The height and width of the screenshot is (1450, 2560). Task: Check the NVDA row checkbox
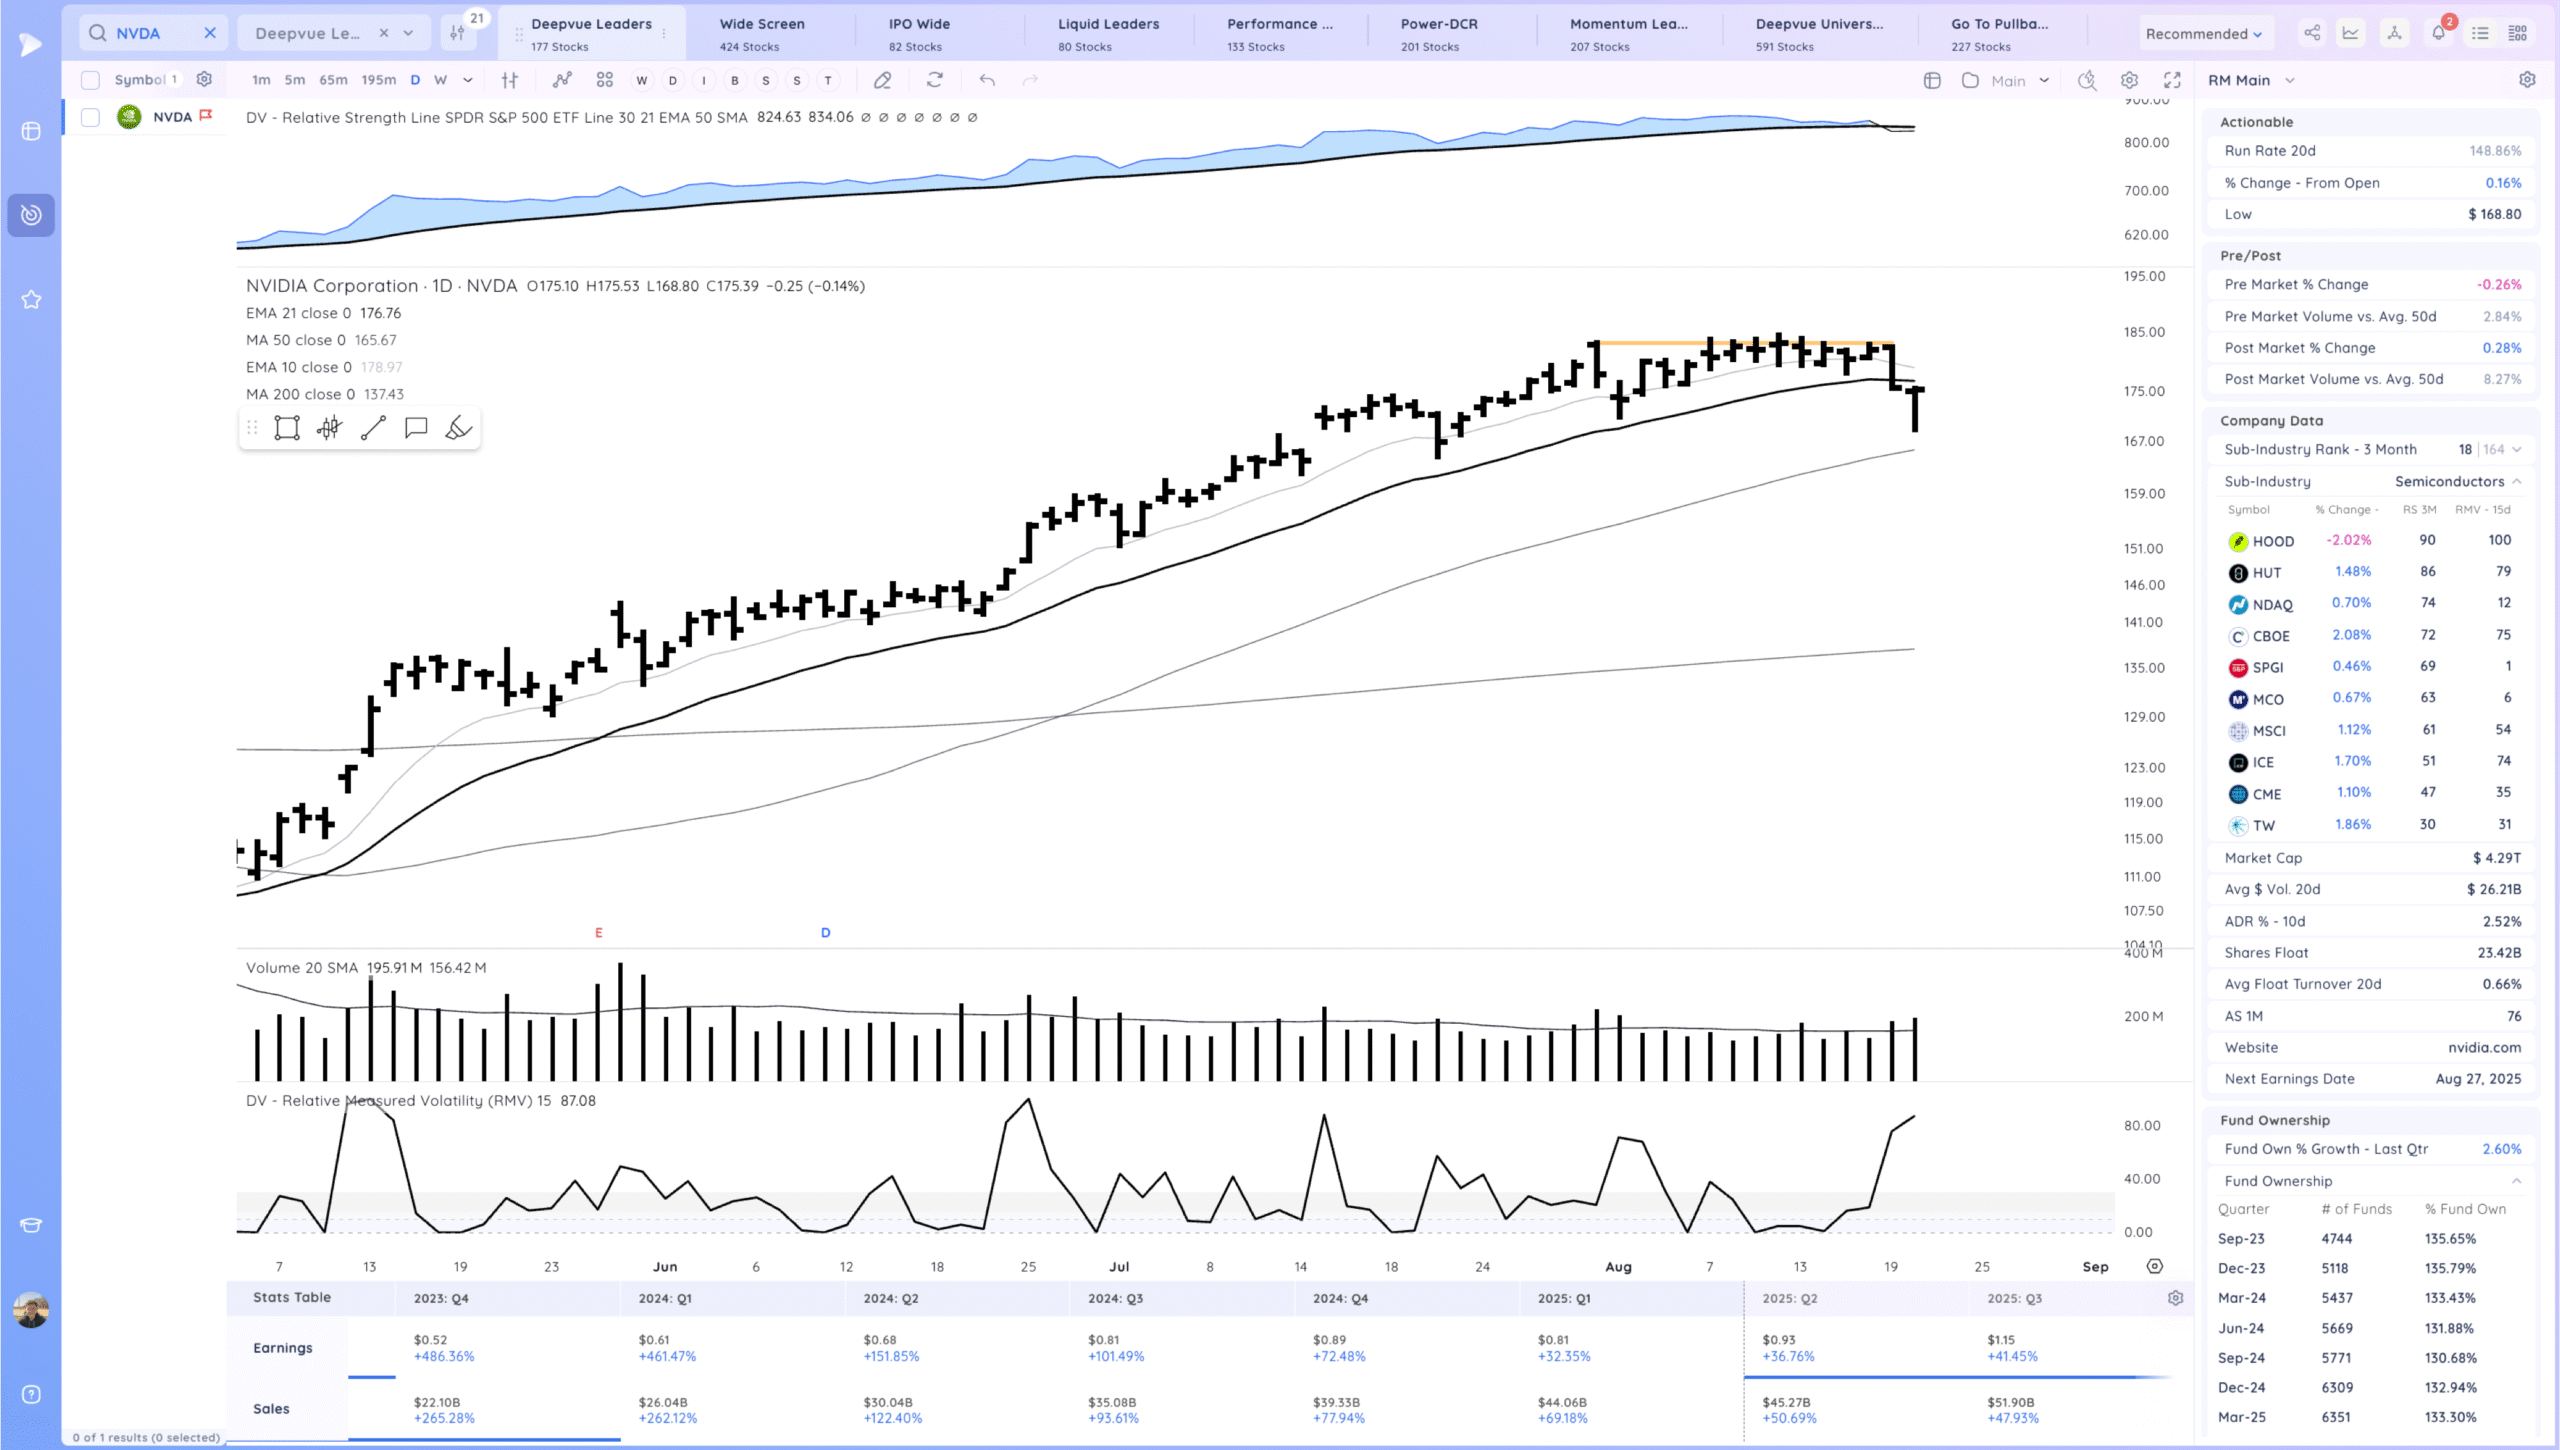click(x=90, y=117)
